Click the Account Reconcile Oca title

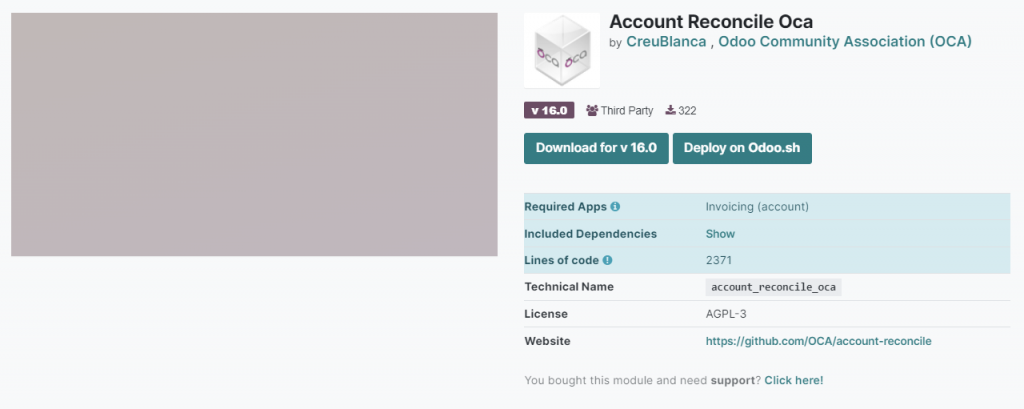711,22
